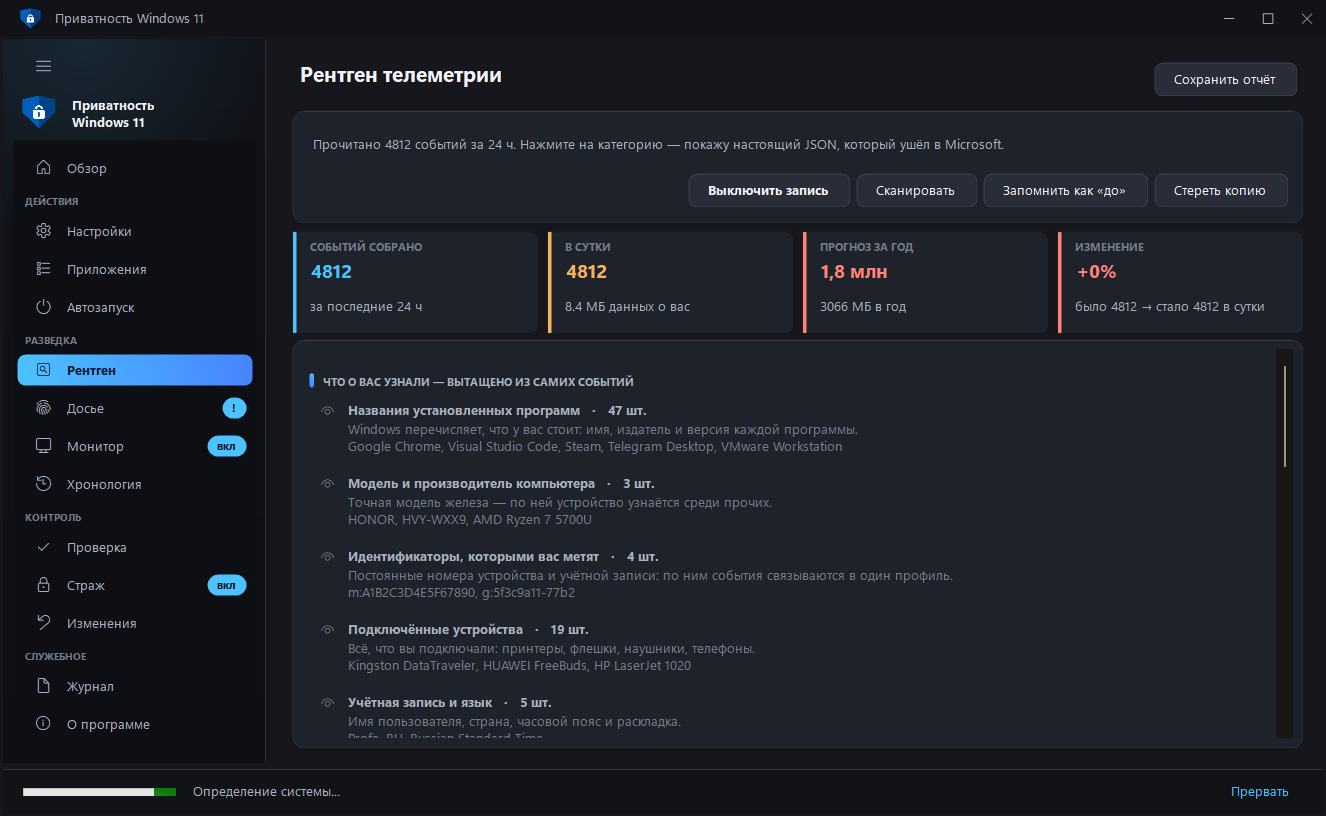
Task: Click the Сохранить отчёт button
Action: pyautogui.click(x=1225, y=79)
